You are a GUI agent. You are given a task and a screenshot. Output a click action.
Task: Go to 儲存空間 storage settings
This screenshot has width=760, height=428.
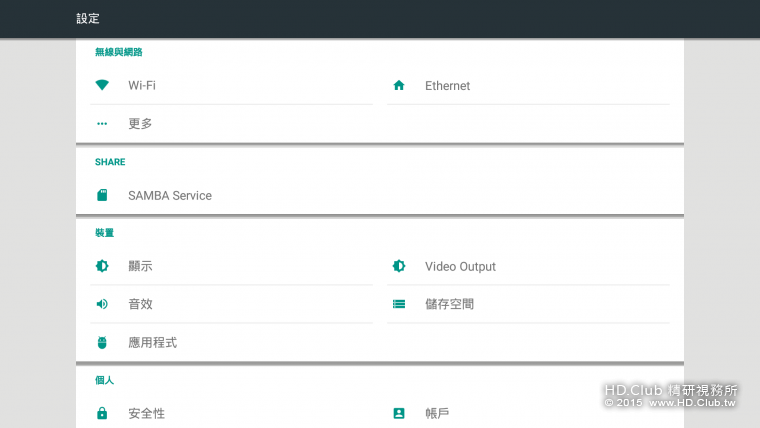[x=449, y=304]
